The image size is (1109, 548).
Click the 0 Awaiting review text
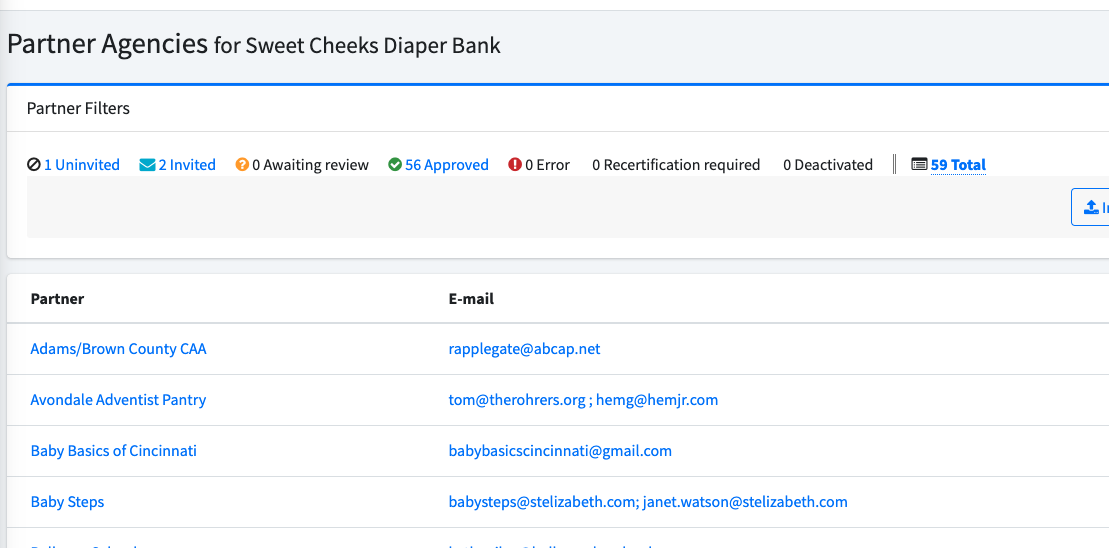coord(310,165)
